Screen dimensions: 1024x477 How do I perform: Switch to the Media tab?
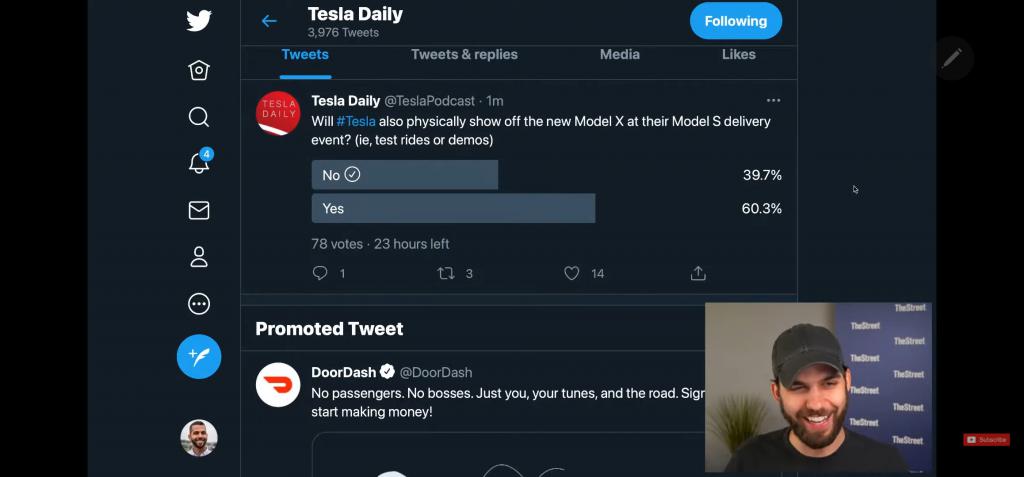click(x=619, y=55)
